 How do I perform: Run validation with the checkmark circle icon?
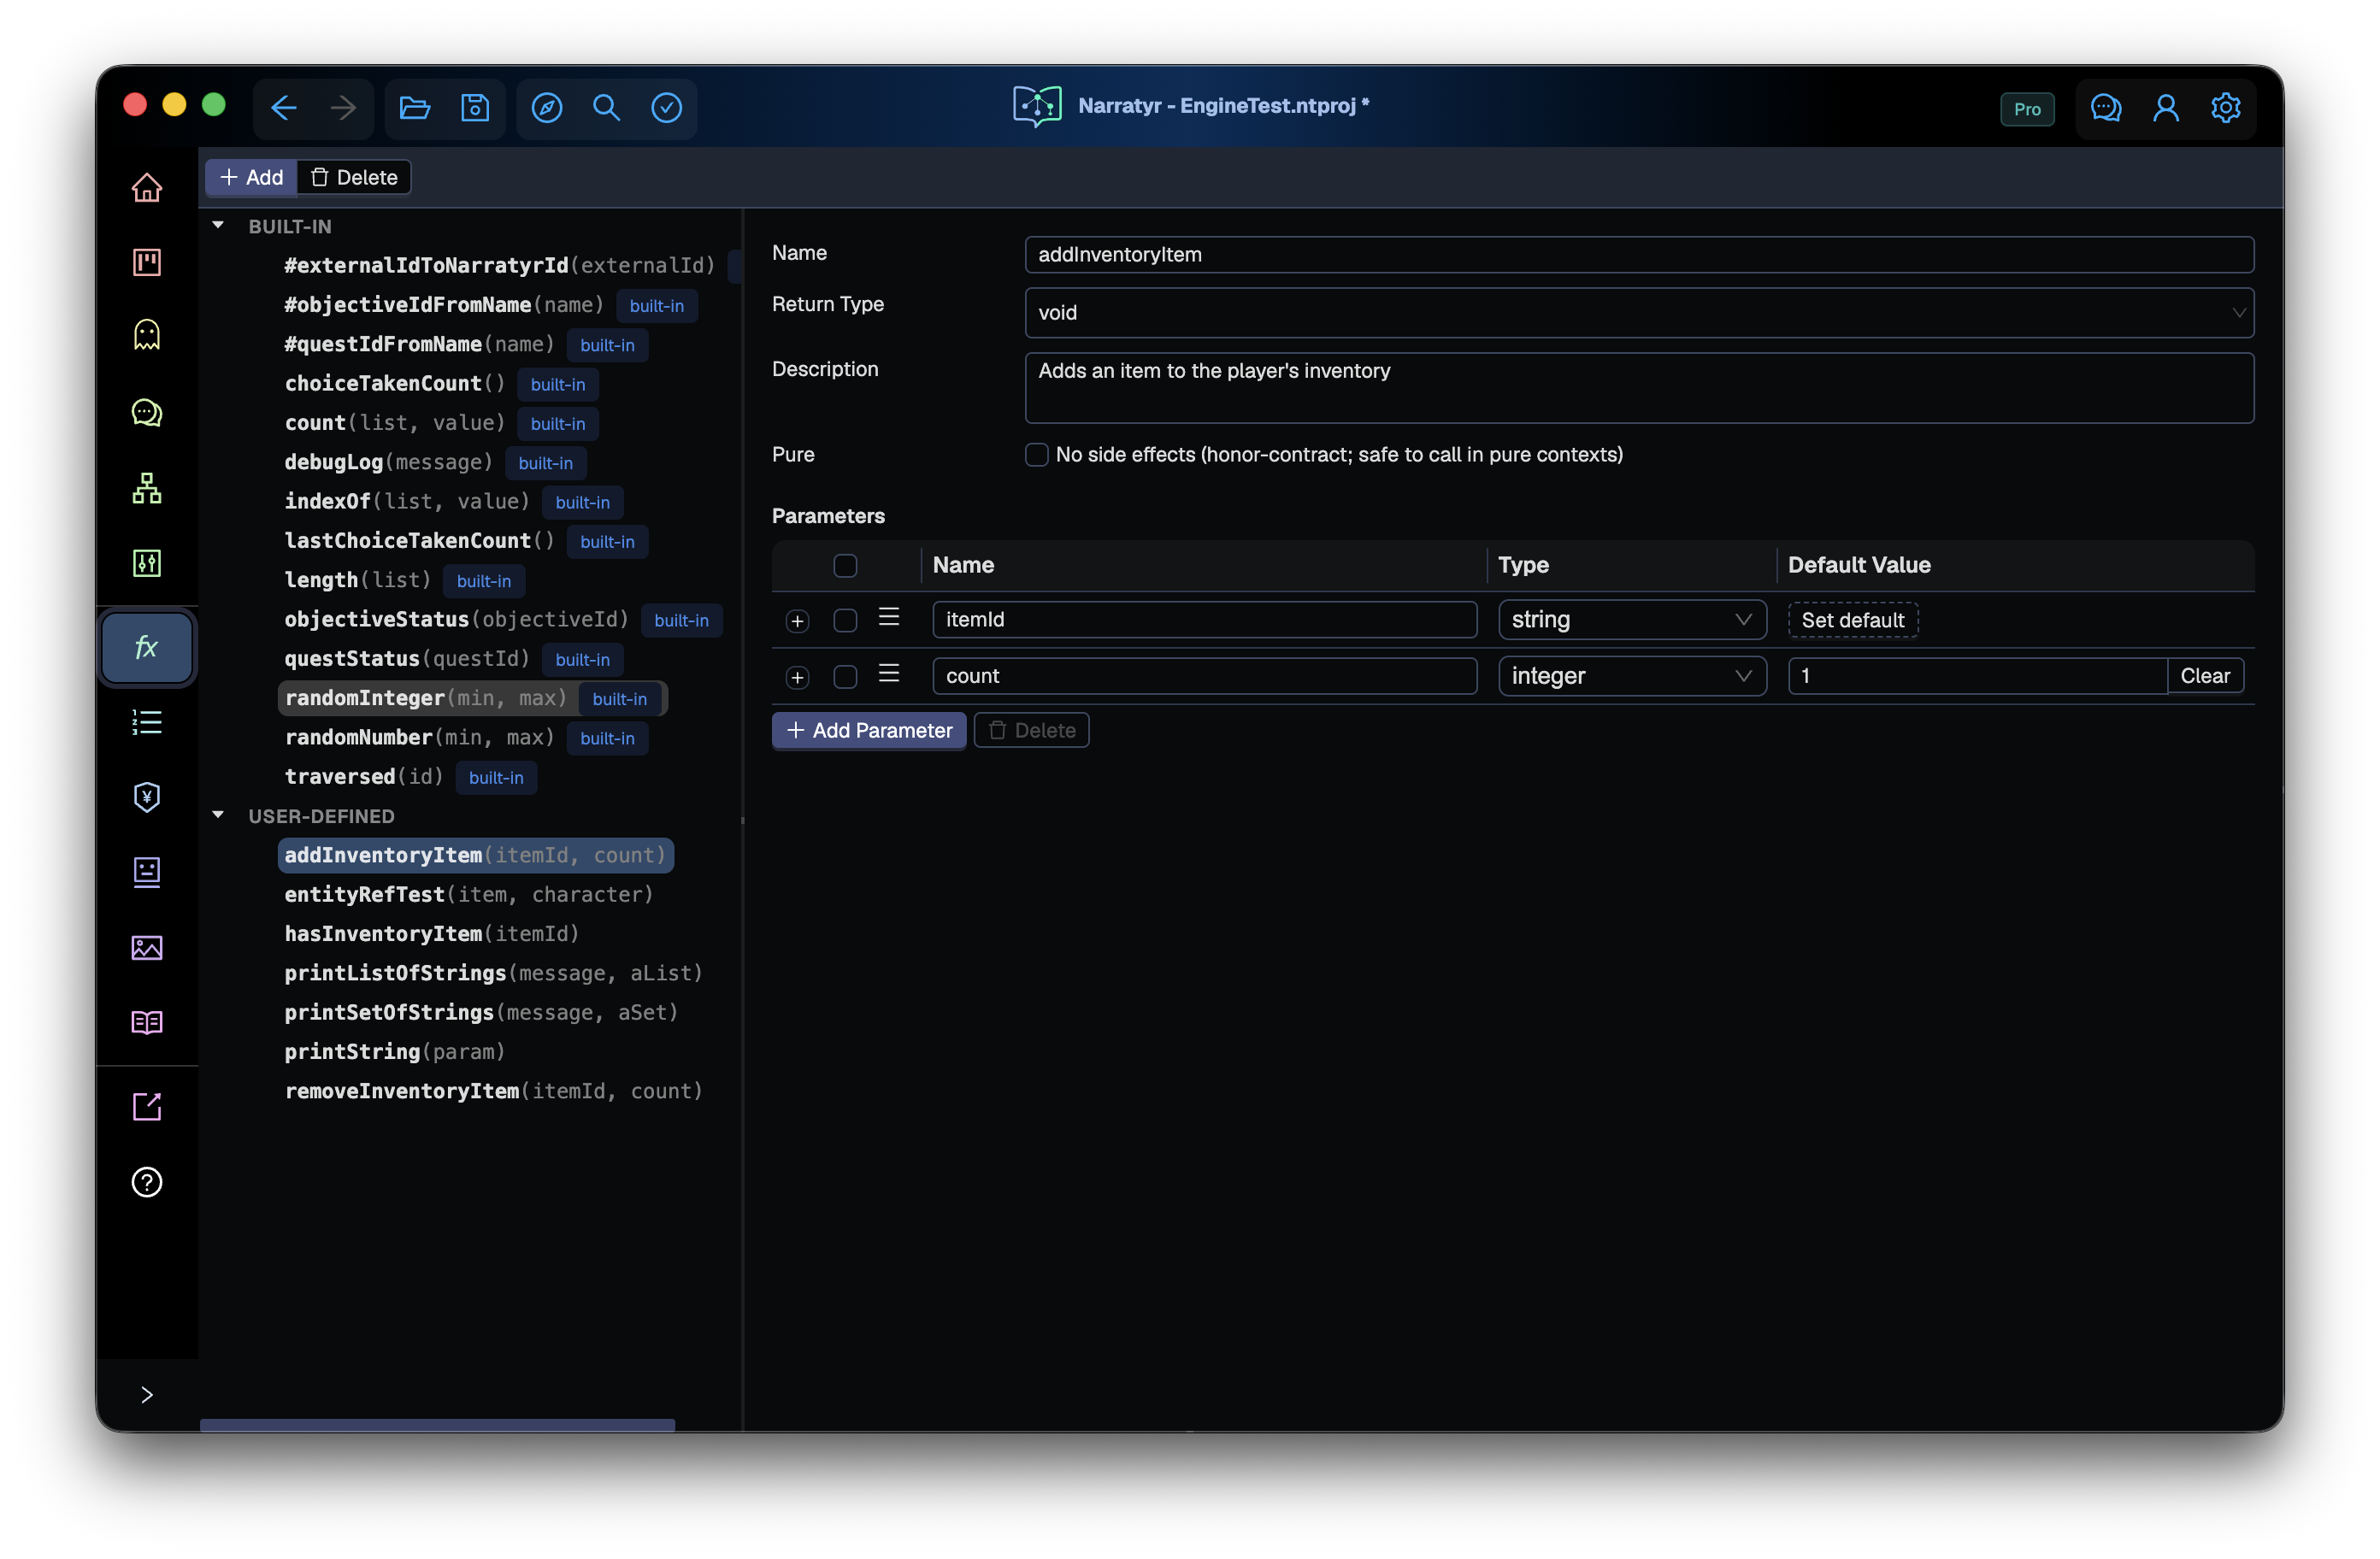666,108
